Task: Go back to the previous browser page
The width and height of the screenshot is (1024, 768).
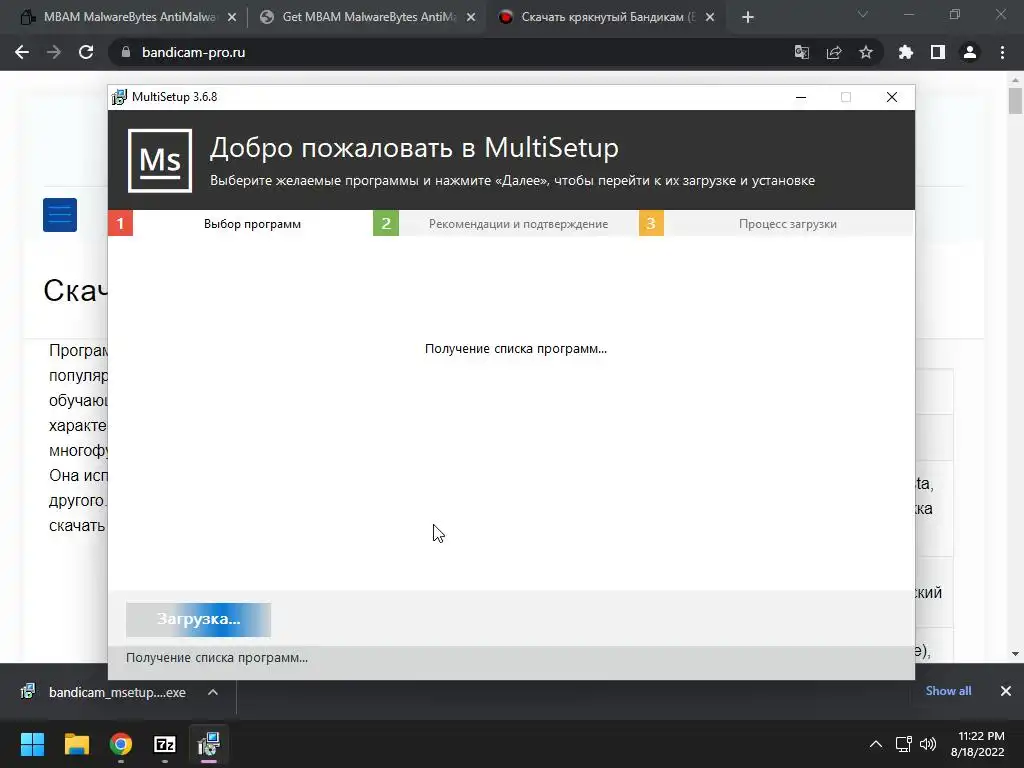Action: click(22, 52)
